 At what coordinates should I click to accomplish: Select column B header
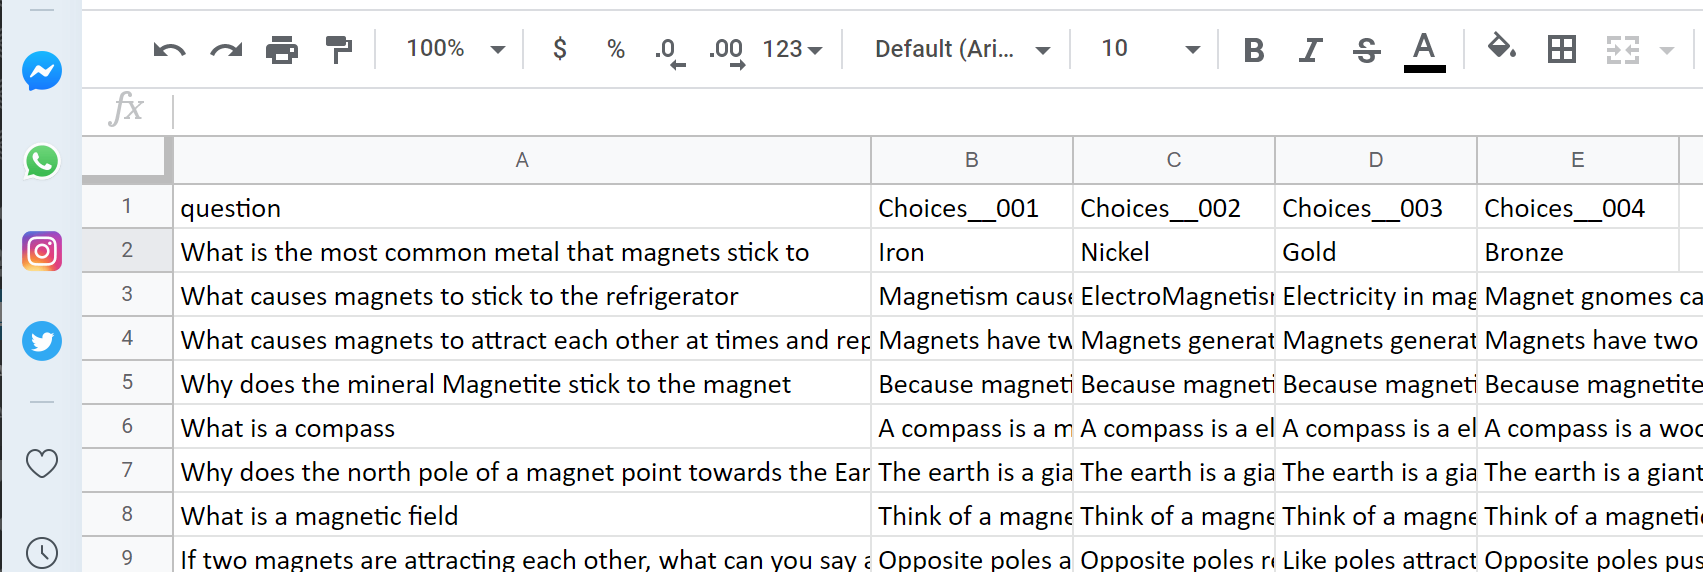coord(972,160)
